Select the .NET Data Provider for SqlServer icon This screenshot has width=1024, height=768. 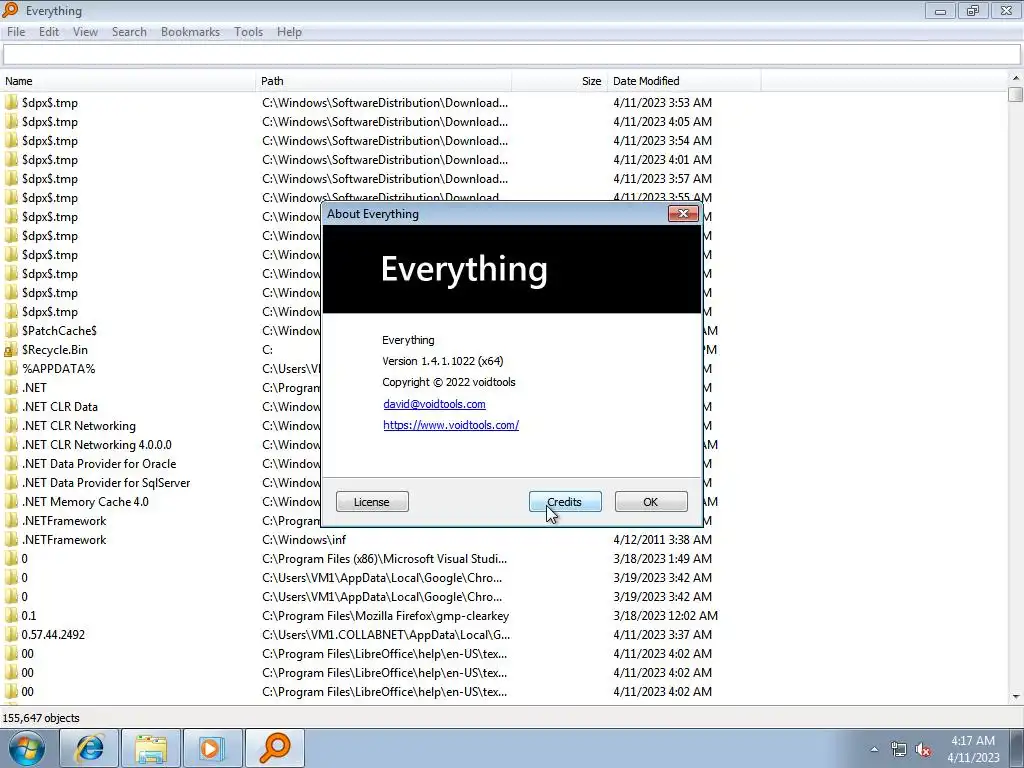point(11,483)
